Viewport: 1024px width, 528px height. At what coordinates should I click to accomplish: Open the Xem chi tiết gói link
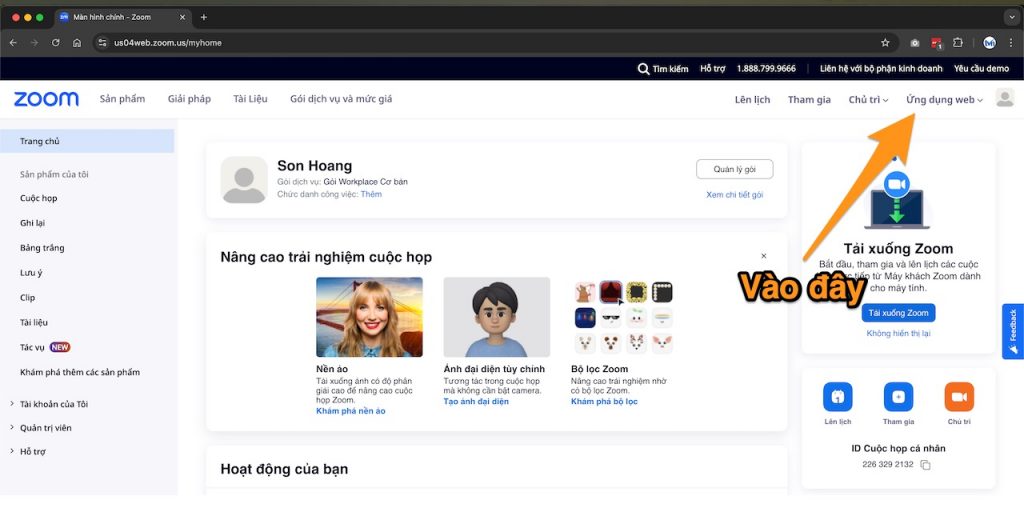coord(735,195)
